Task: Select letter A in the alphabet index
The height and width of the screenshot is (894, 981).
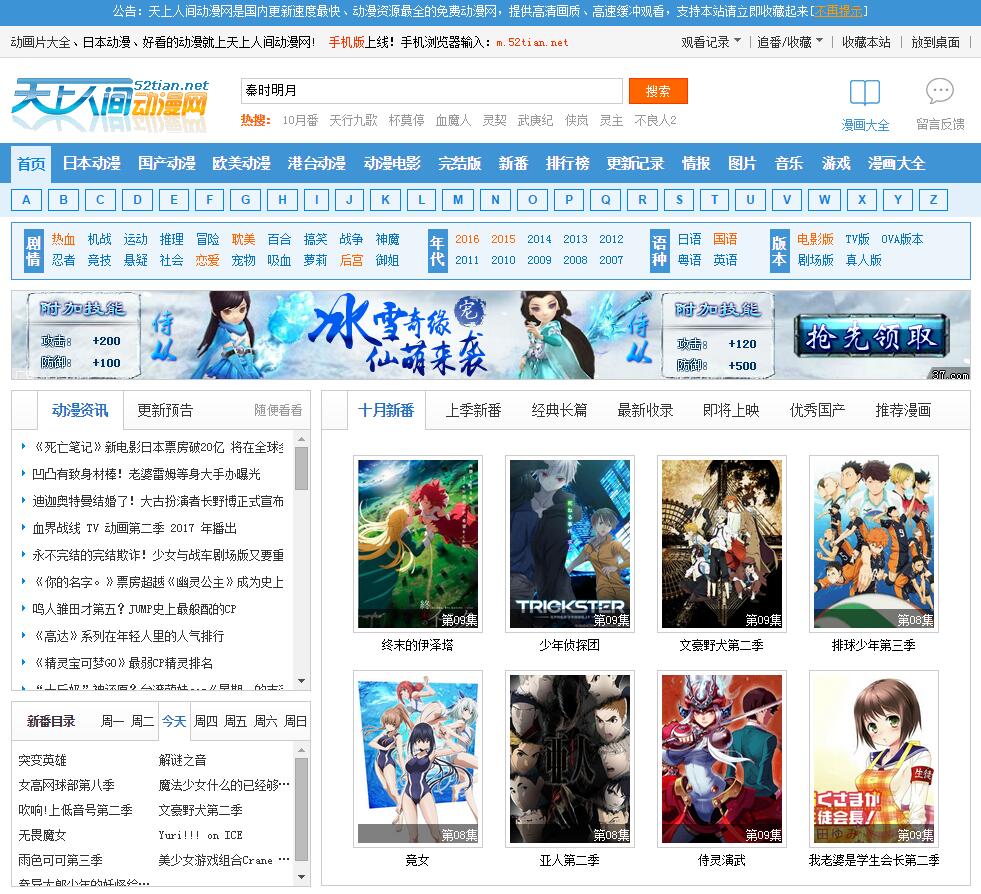Action: (x=26, y=200)
